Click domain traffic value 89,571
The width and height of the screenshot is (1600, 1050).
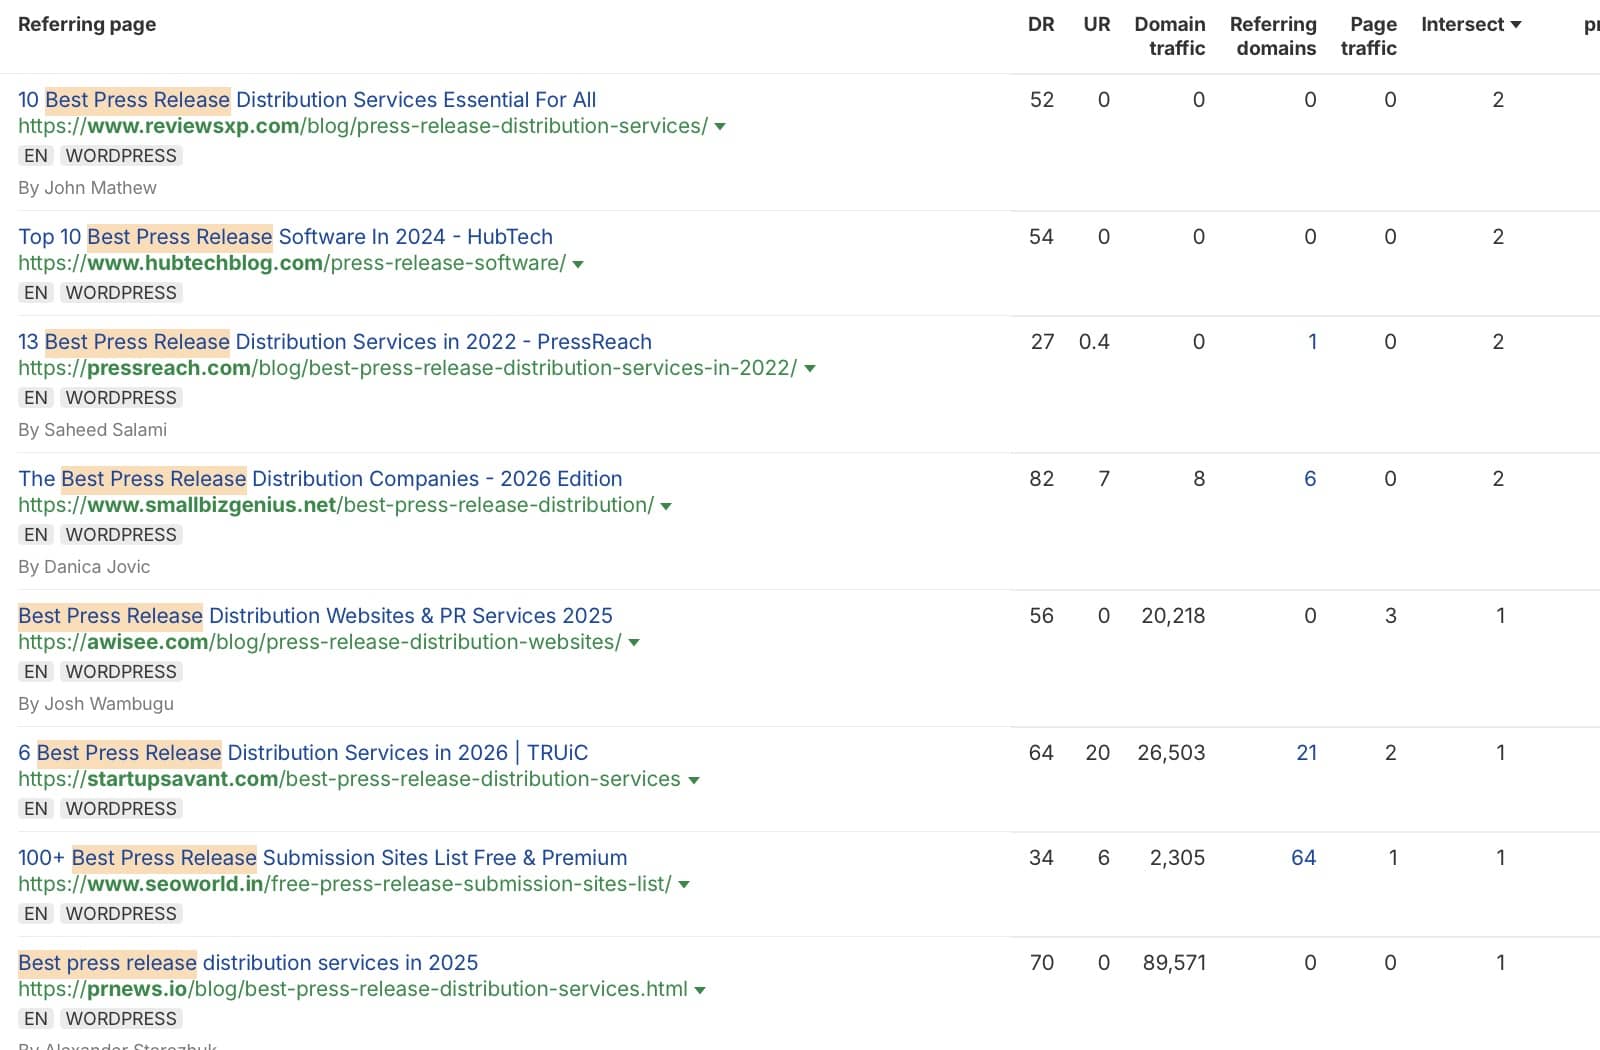[1174, 963]
